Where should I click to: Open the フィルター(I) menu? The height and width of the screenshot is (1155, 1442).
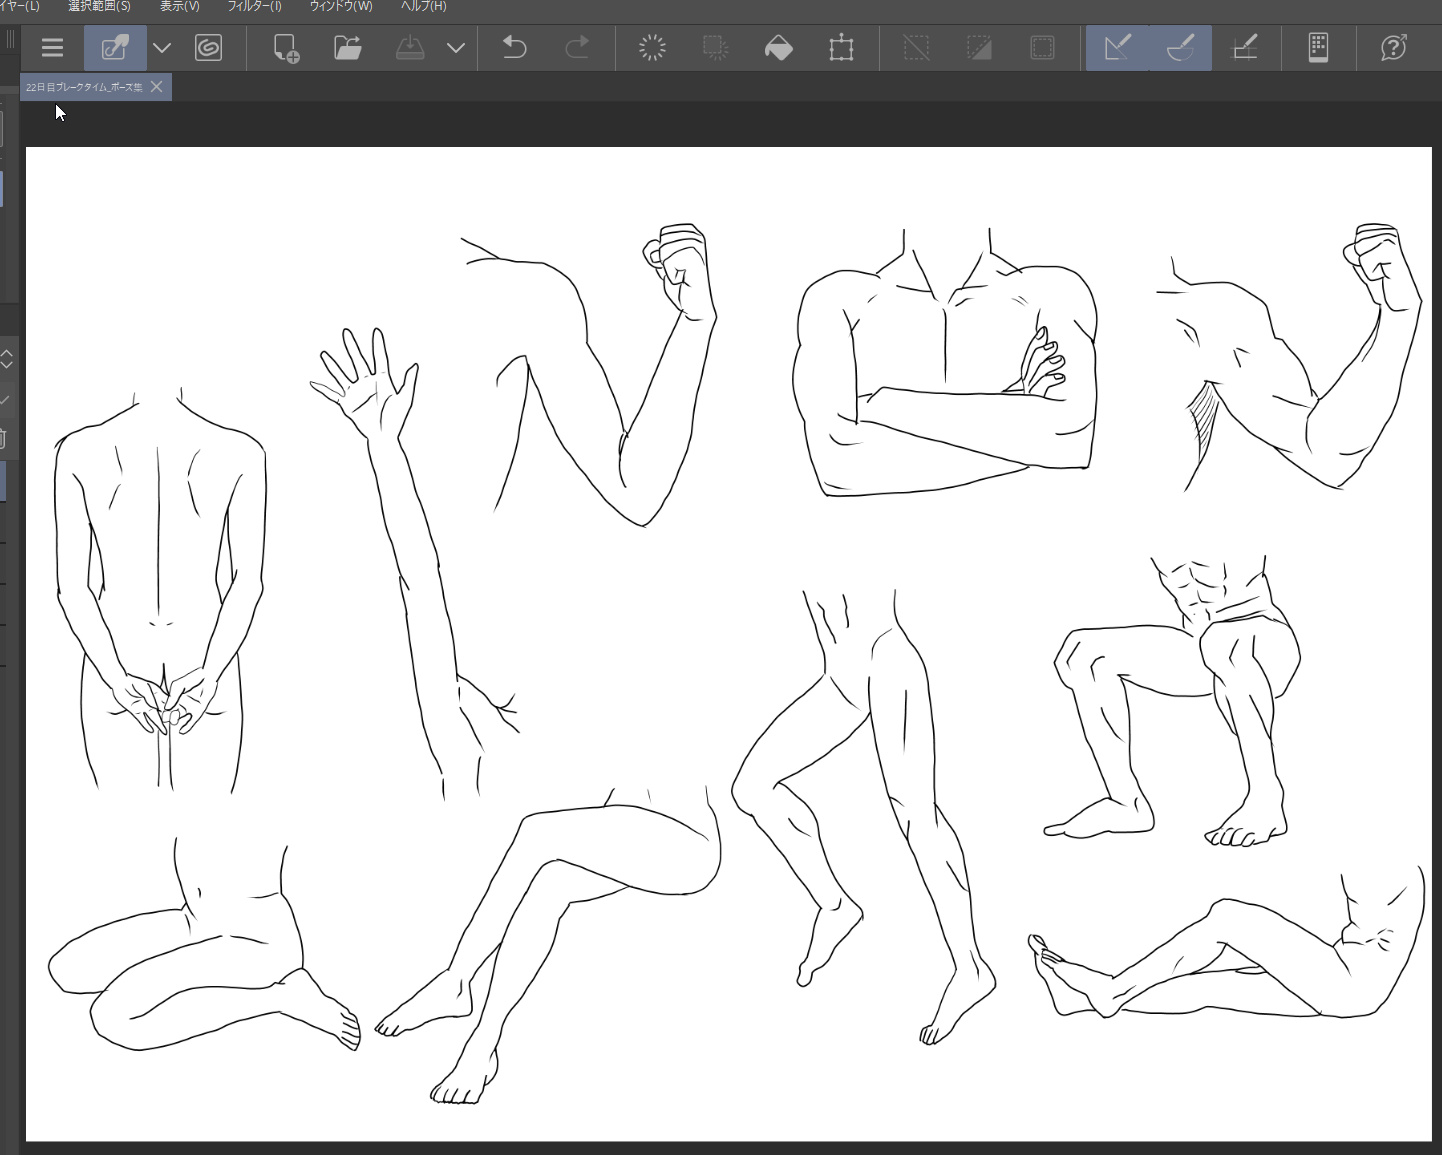(x=254, y=7)
